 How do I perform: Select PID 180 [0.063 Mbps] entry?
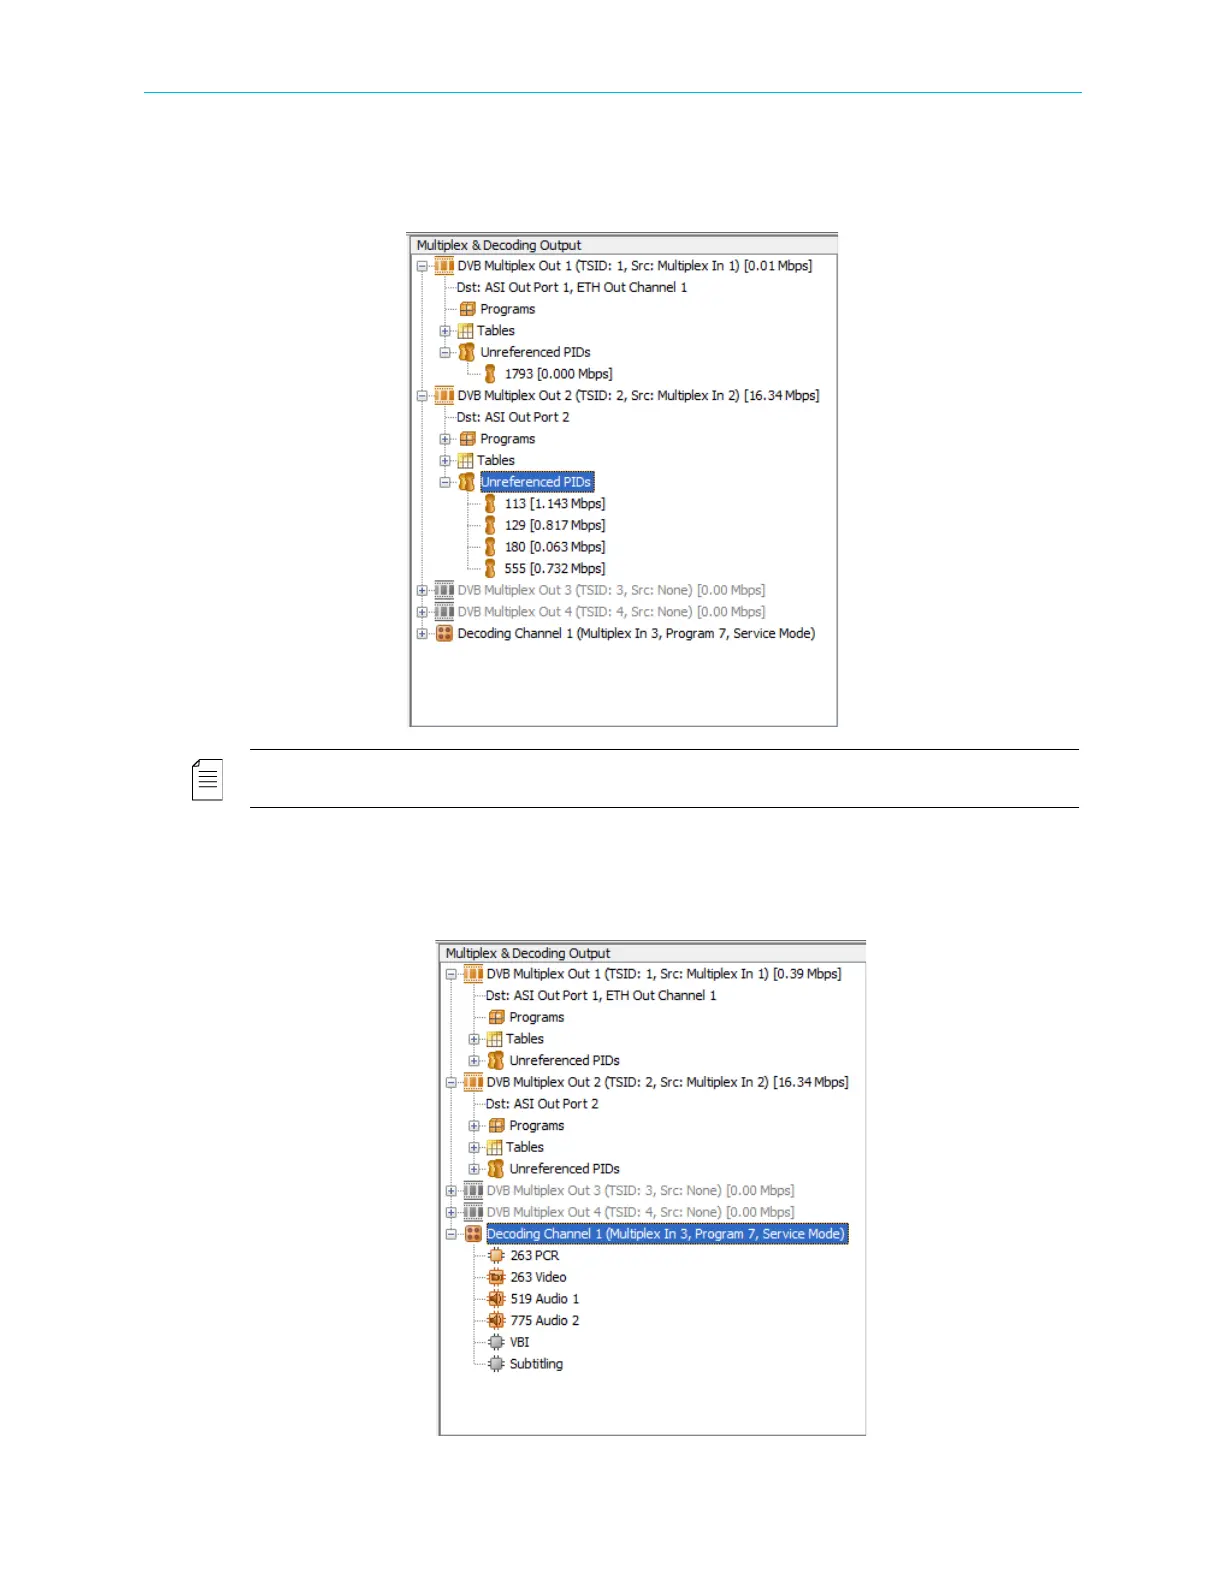(555, 547)
